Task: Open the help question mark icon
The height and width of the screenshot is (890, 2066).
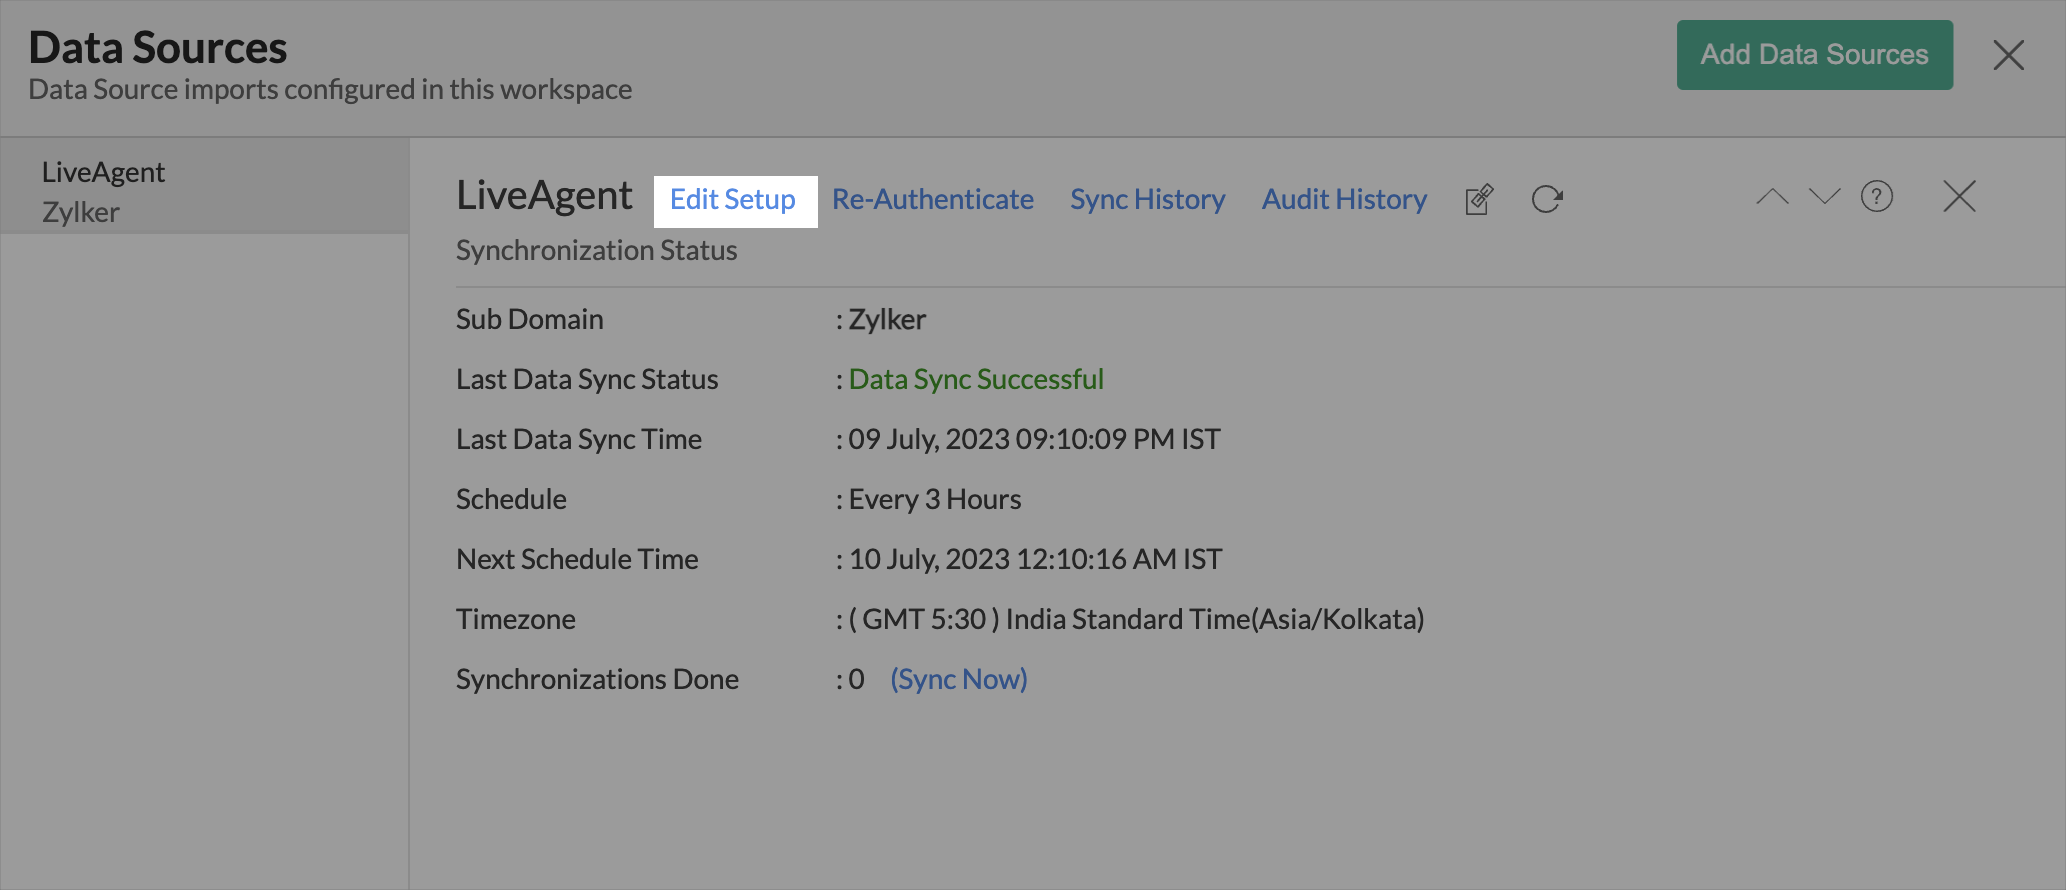Action: (1876, 197)
